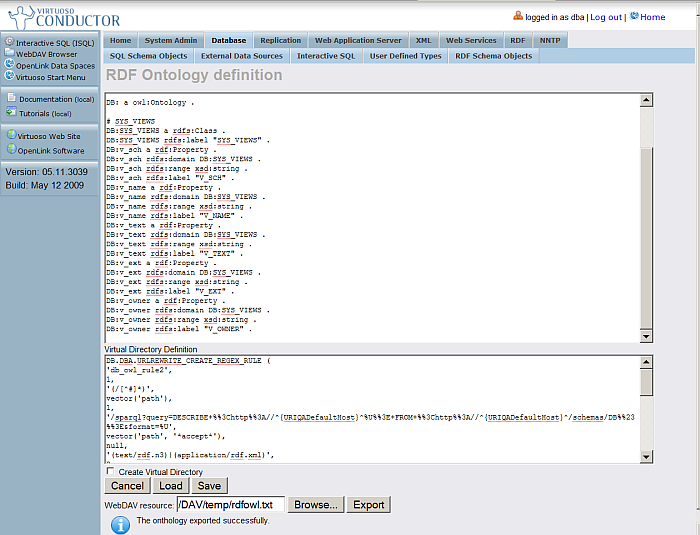The height and width of the screenshot is (535, 700).
Task: Click the Version: 05.11.3039 text
Action: coord(46,172)
